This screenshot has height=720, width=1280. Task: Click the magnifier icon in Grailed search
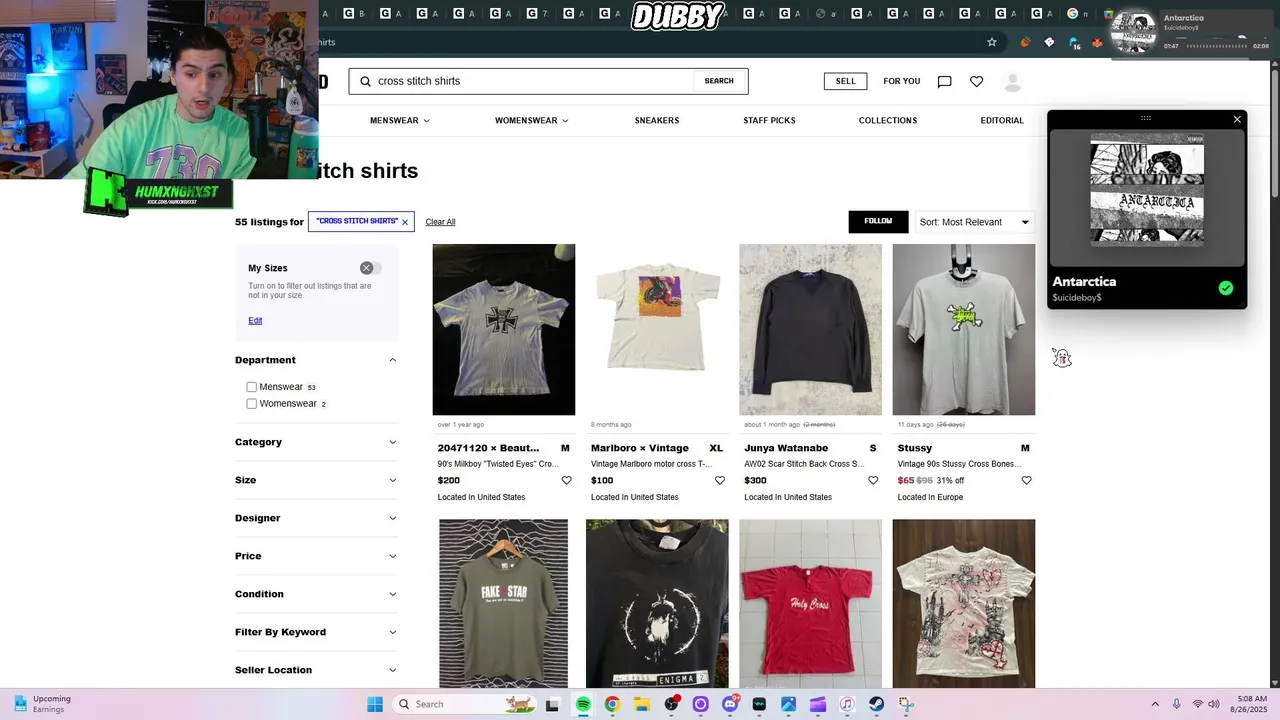(365, 81)
